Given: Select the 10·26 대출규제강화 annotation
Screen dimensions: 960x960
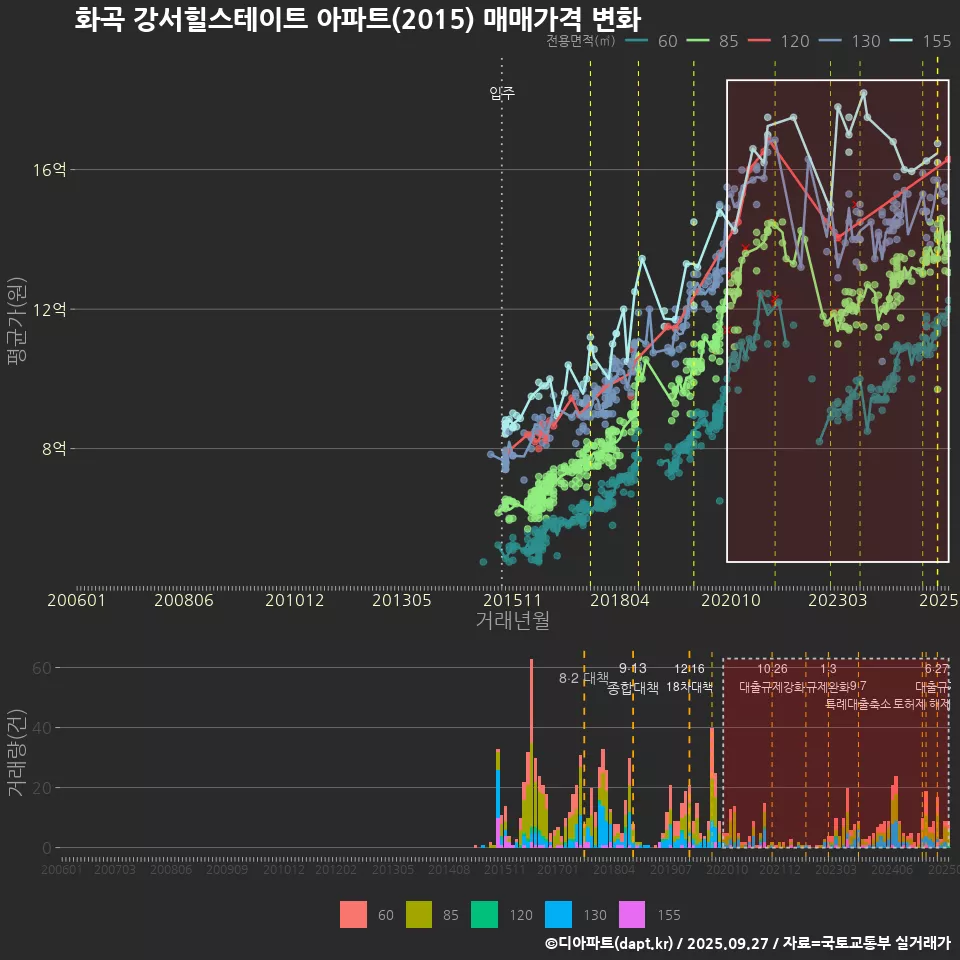Looking at the screenshot, I should coord(772,679).
